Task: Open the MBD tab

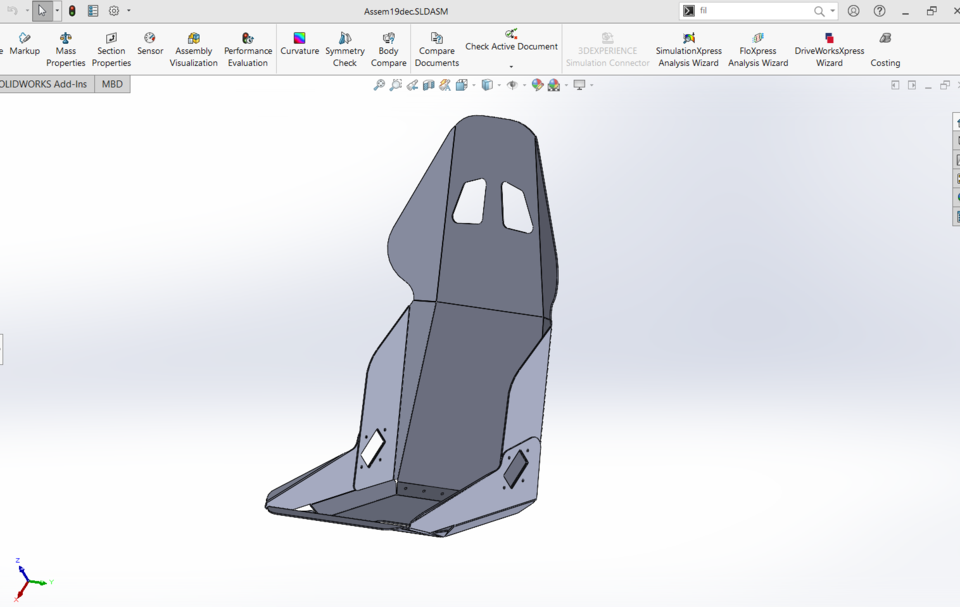Action: click(112, 84)
